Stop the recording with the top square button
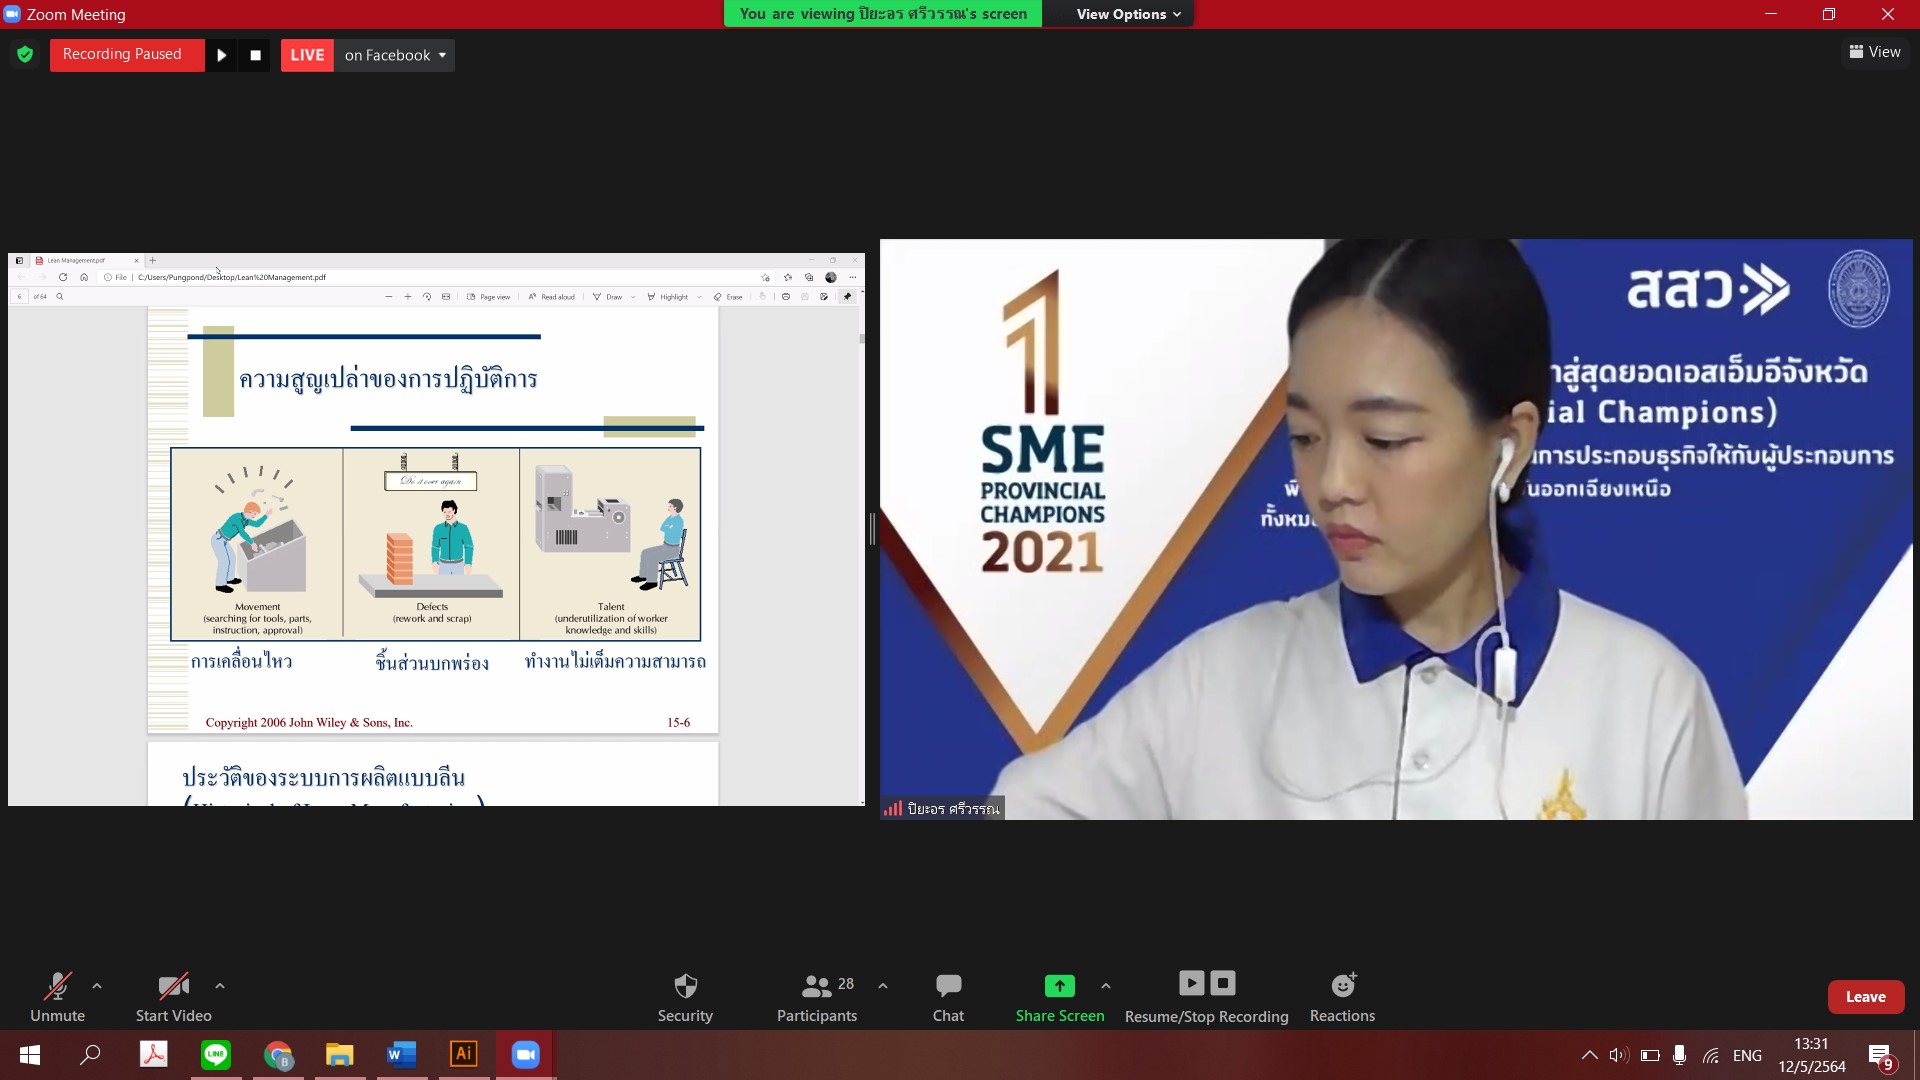 (x=255, y=55)
